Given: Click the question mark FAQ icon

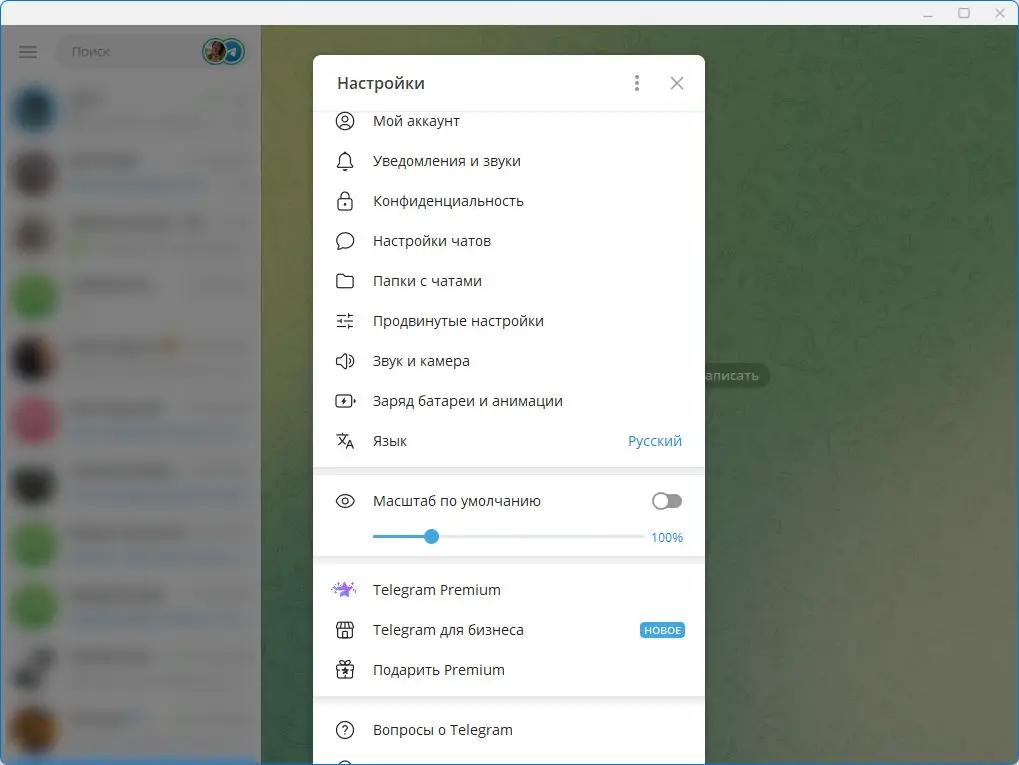Looking at the screenshot, I should tap(345, 730).
